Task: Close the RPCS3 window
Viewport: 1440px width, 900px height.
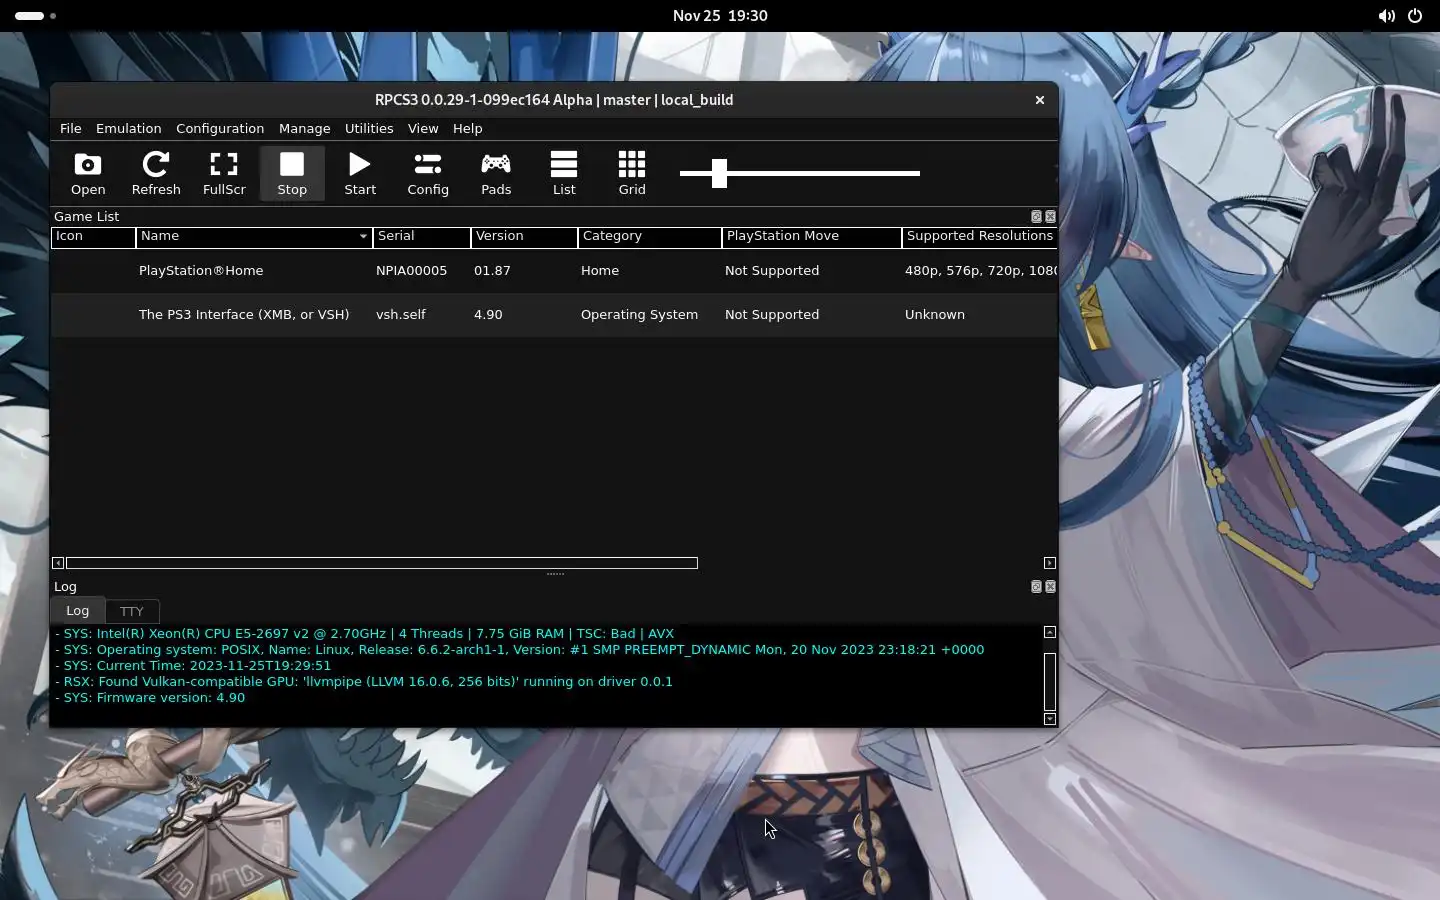Action: pyautogui.click(x=1040, y=100)
